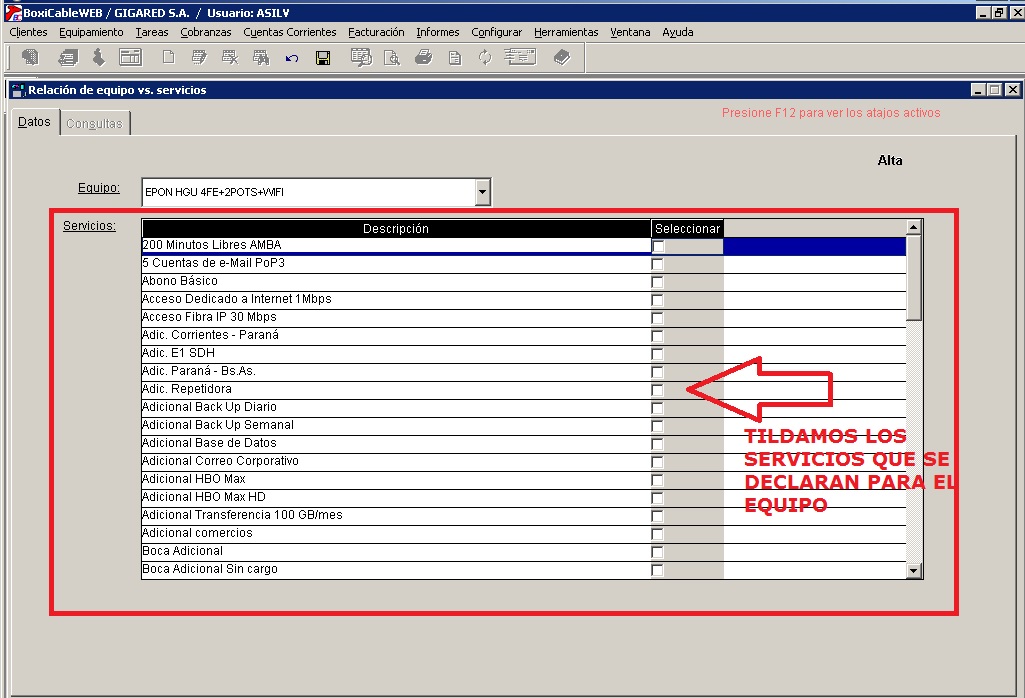Tick the Seleccionar checkbox for Abono Básico

pos(656,281)
